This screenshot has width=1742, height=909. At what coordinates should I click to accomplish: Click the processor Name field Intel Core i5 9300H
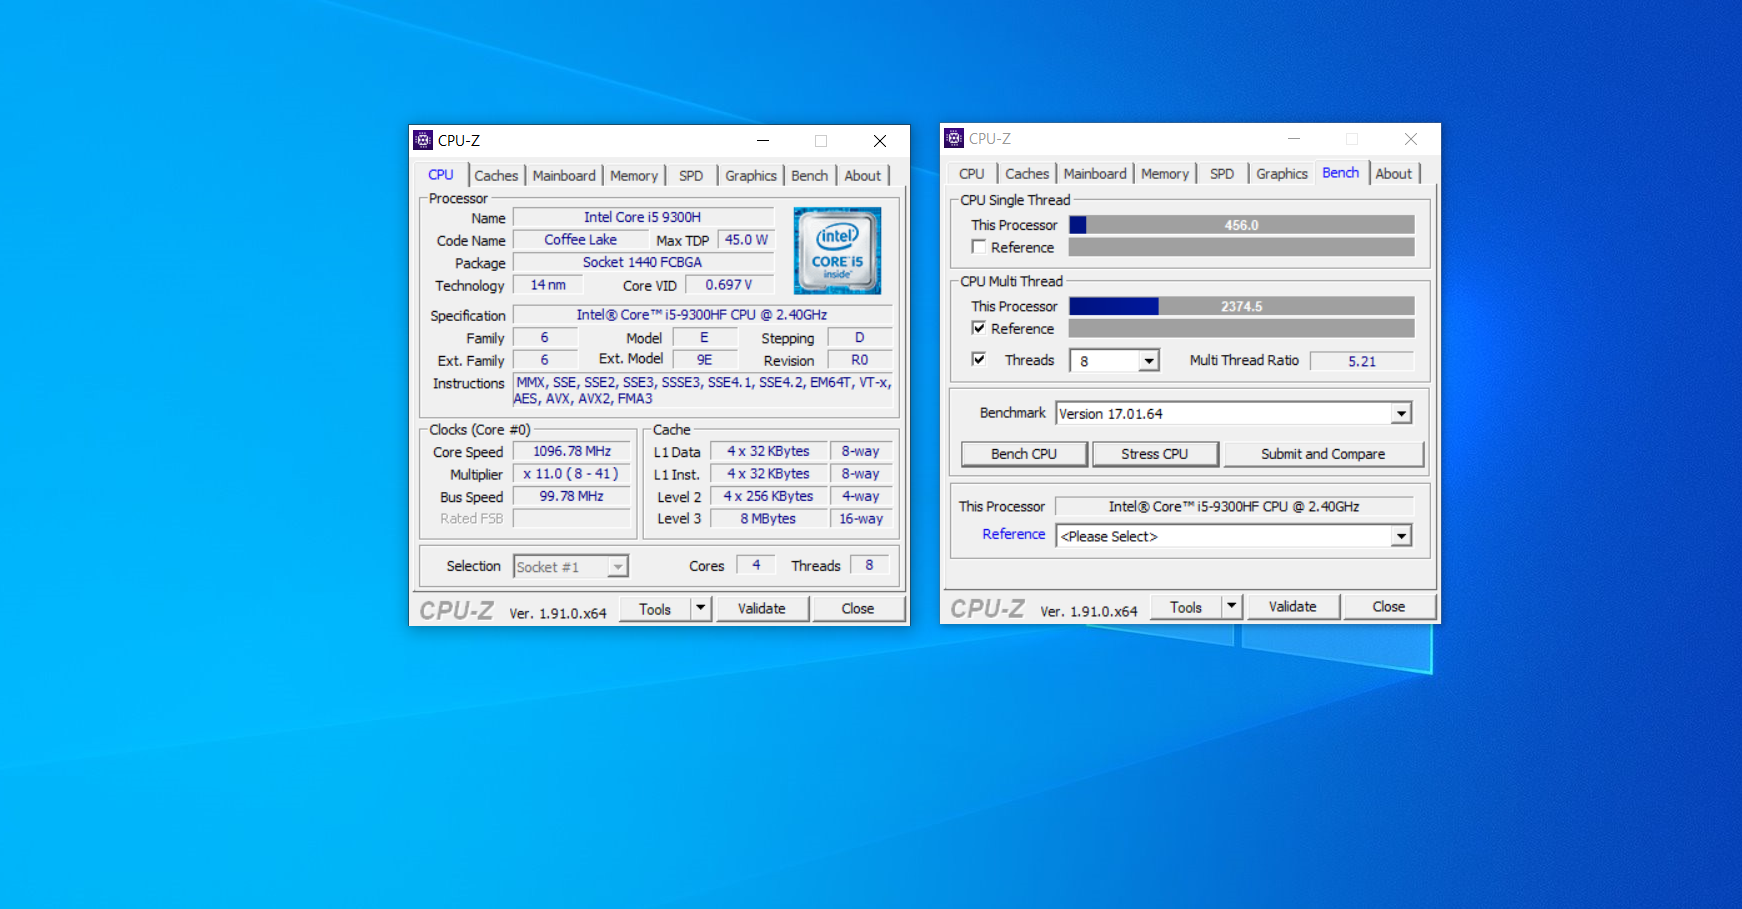(643, 217)
